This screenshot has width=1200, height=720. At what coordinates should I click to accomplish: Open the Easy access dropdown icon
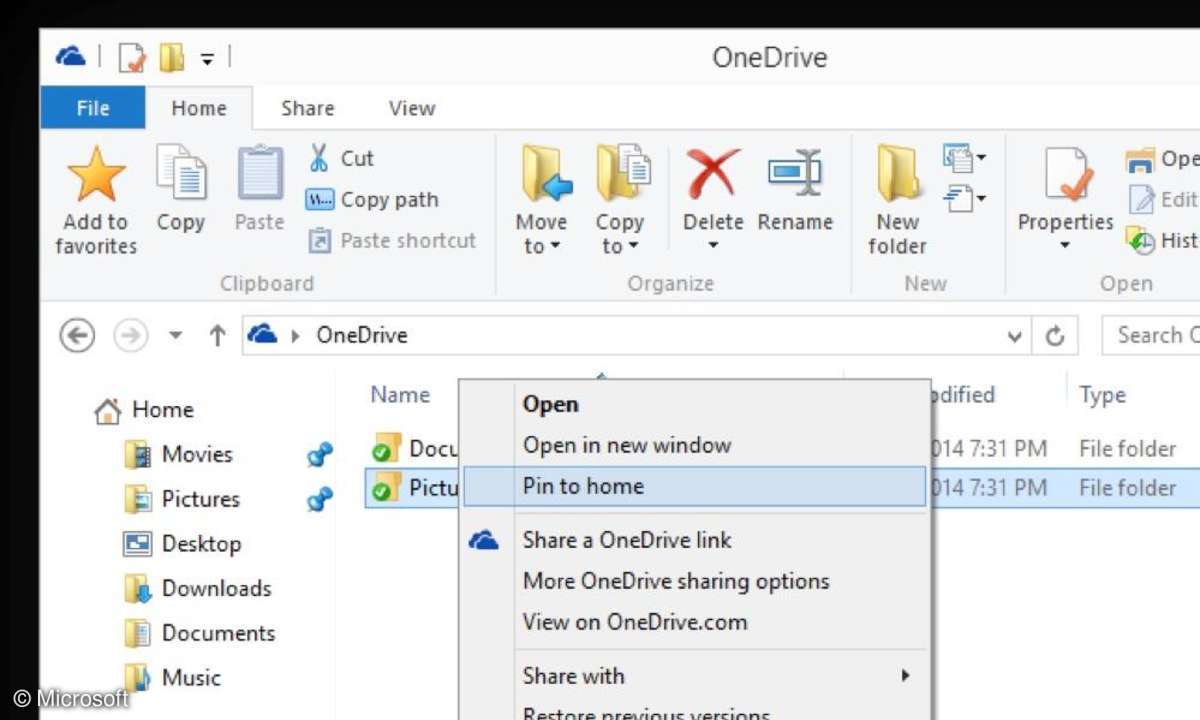click(964, 198)
